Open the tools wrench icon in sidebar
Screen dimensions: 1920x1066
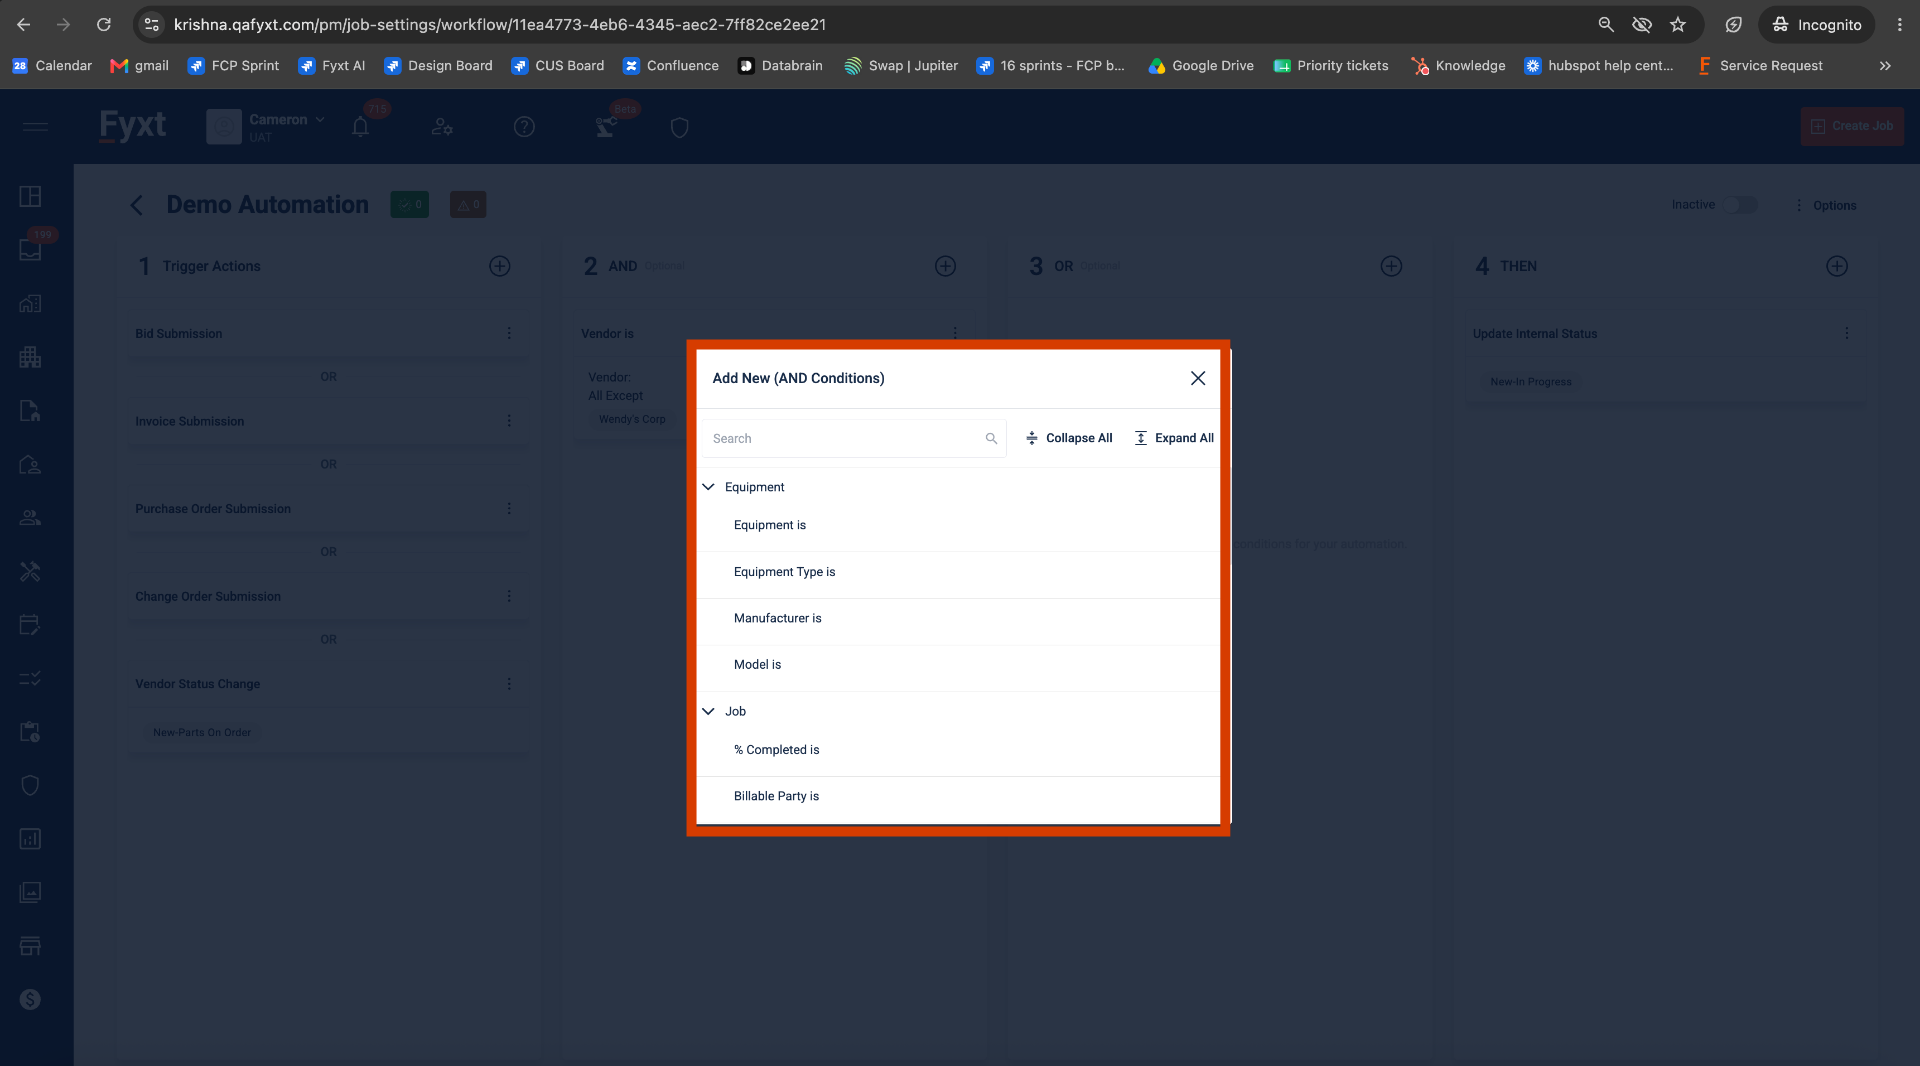point(30,572)
